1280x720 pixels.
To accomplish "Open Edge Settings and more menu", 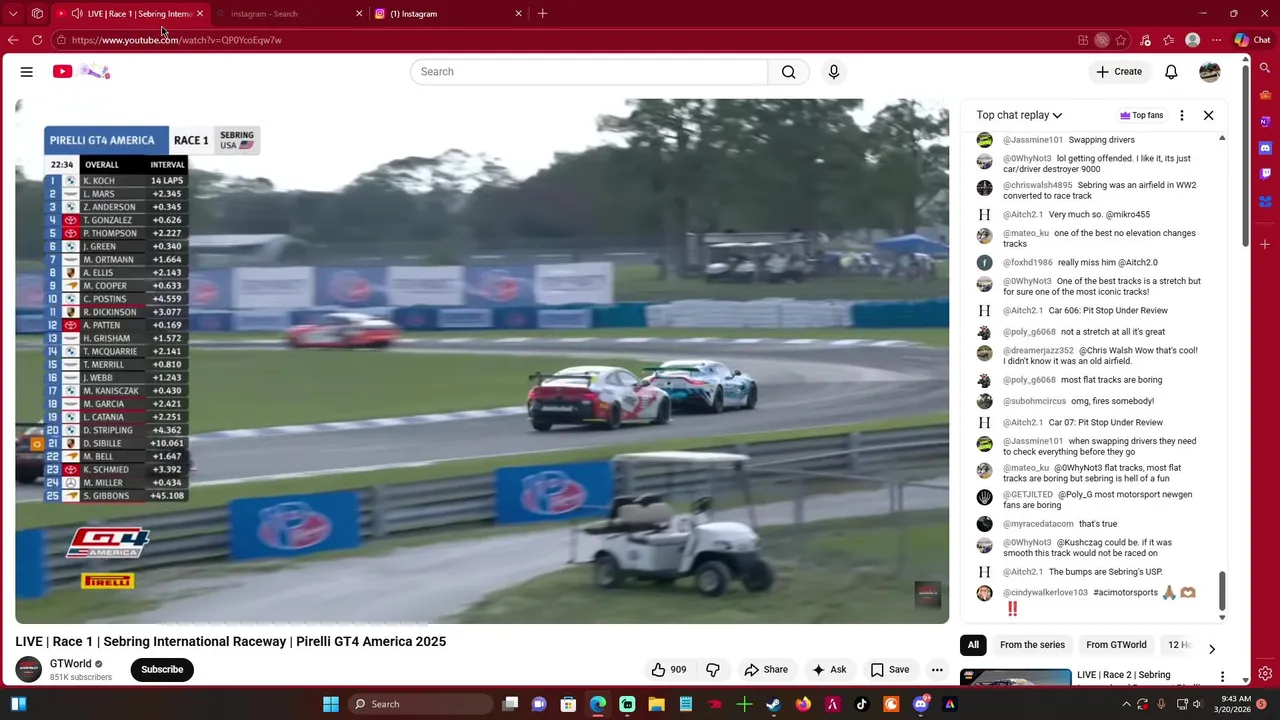I will click(1216, 40).
